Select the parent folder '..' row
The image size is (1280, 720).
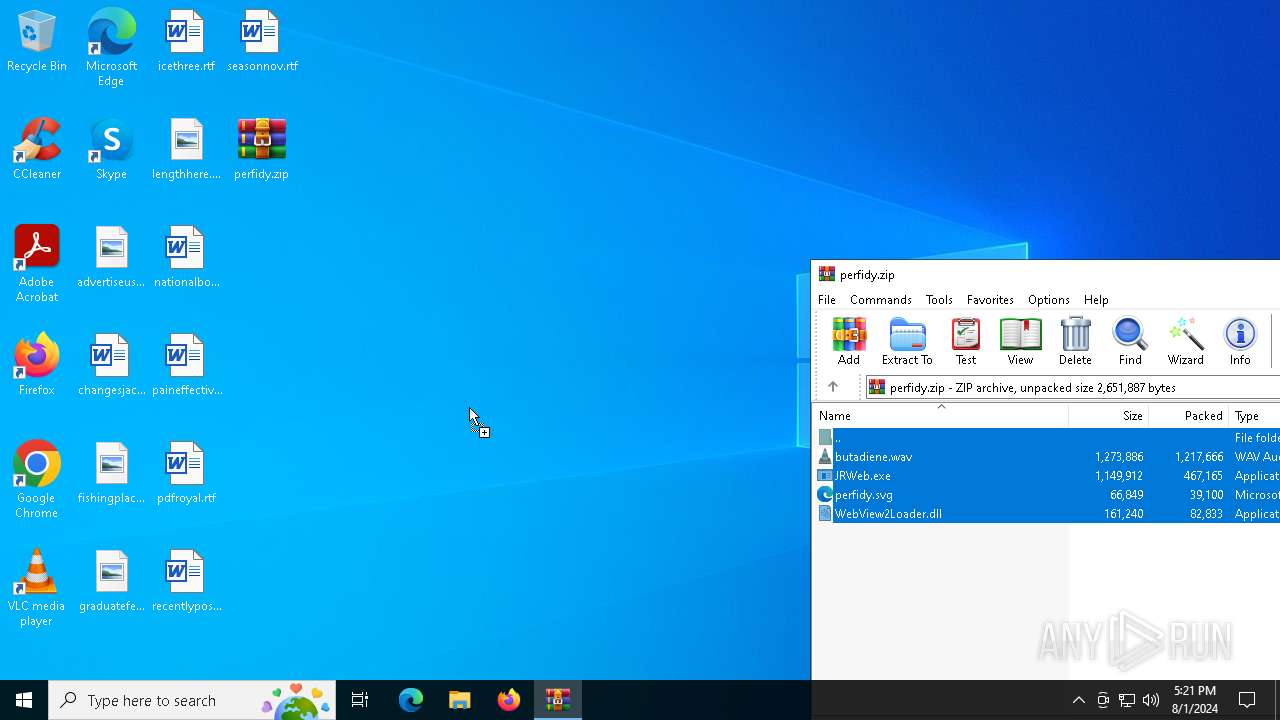point(1046,438)
